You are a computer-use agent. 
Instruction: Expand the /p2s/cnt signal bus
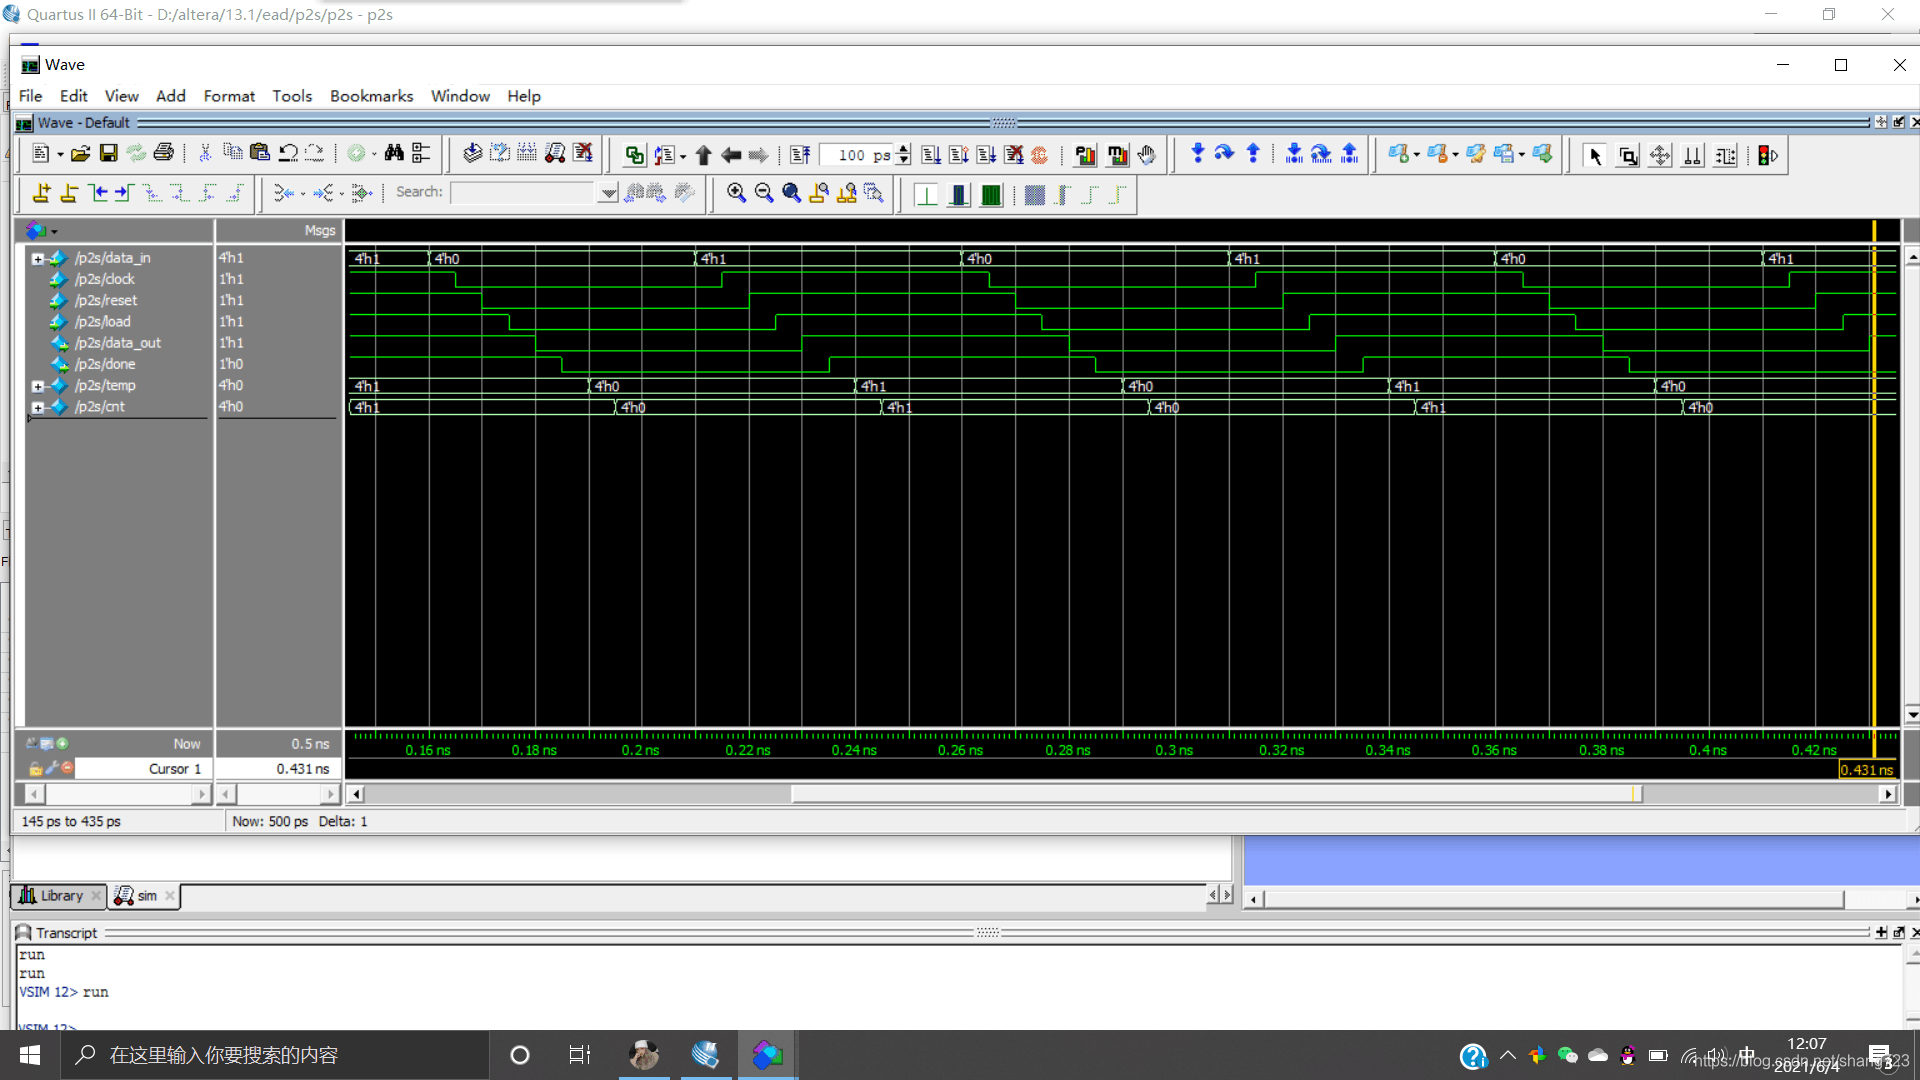[38, 408]
